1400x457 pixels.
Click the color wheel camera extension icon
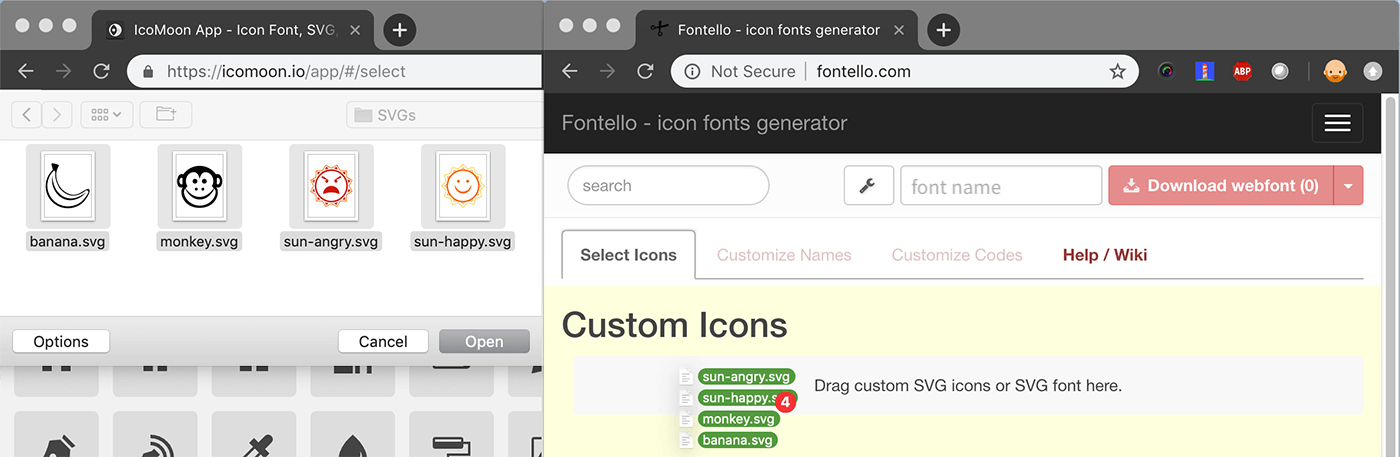pyautogui.click(x=1166, y=71)
